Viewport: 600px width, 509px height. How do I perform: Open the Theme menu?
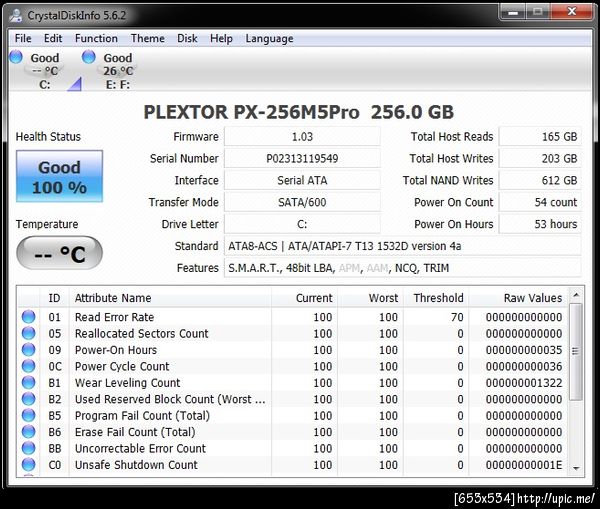point(147,39)
